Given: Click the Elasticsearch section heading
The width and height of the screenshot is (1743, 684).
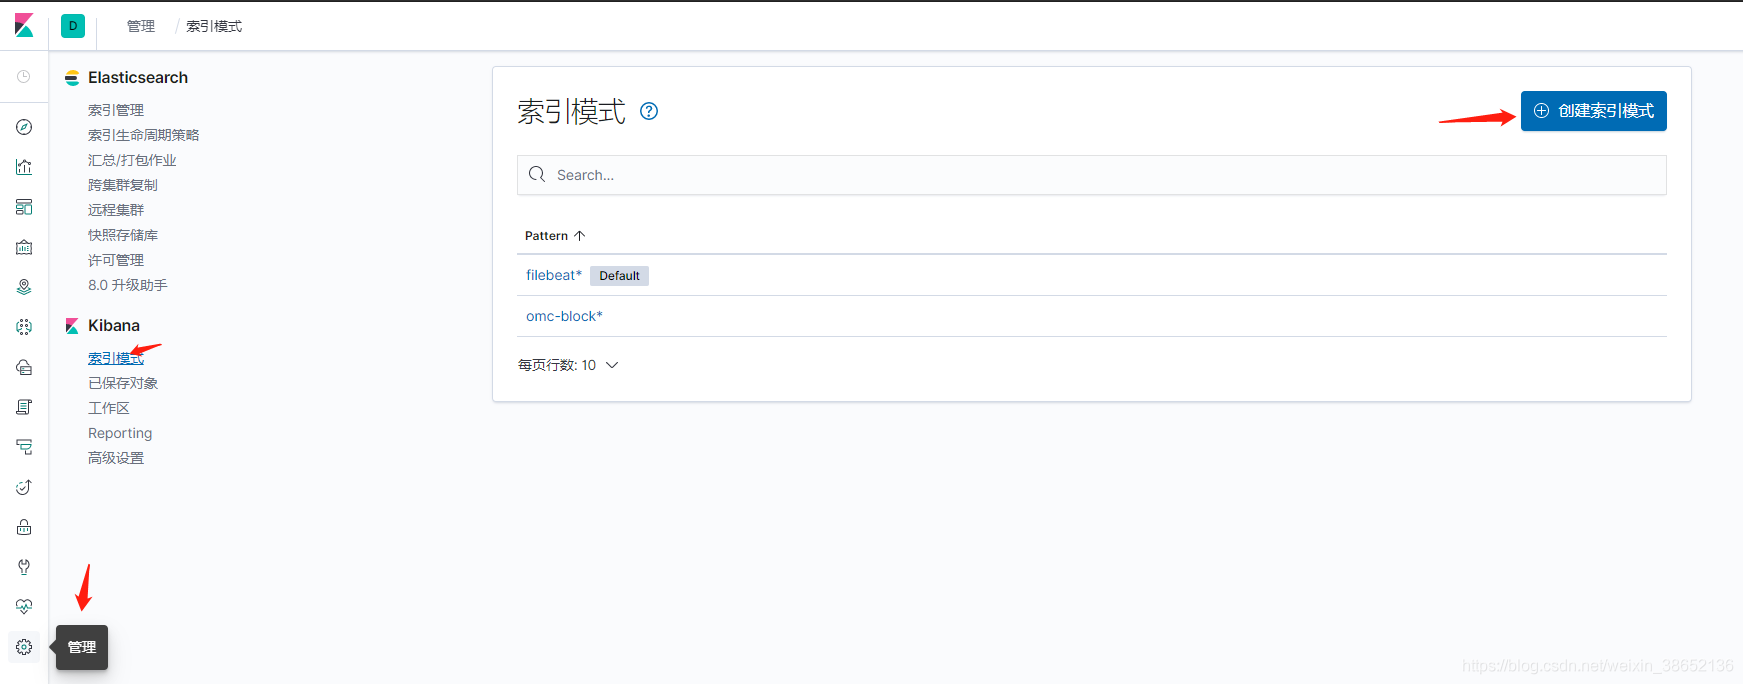Looking at the screenshot, I should coord(138,77).
